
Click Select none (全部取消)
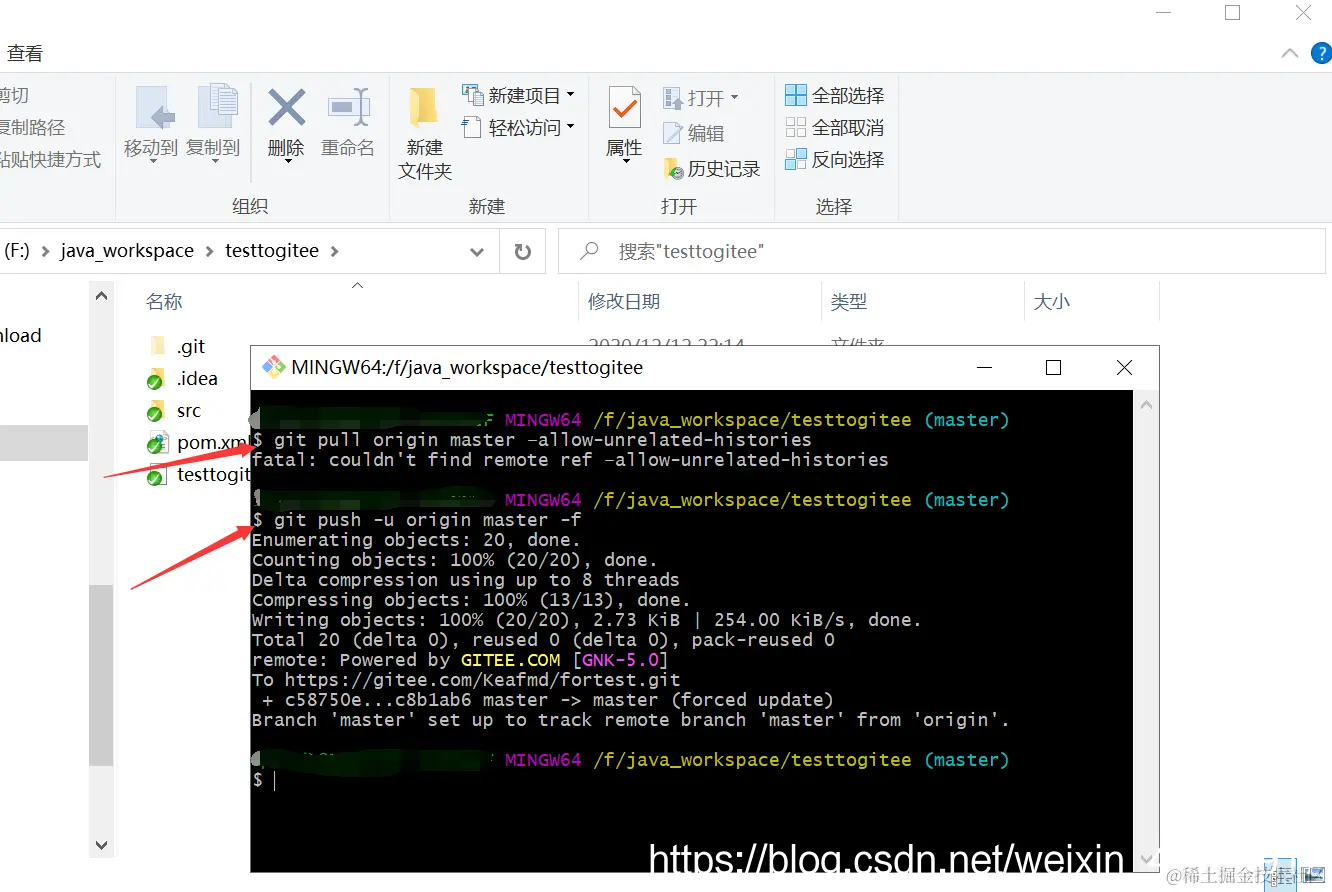(835, 127)
